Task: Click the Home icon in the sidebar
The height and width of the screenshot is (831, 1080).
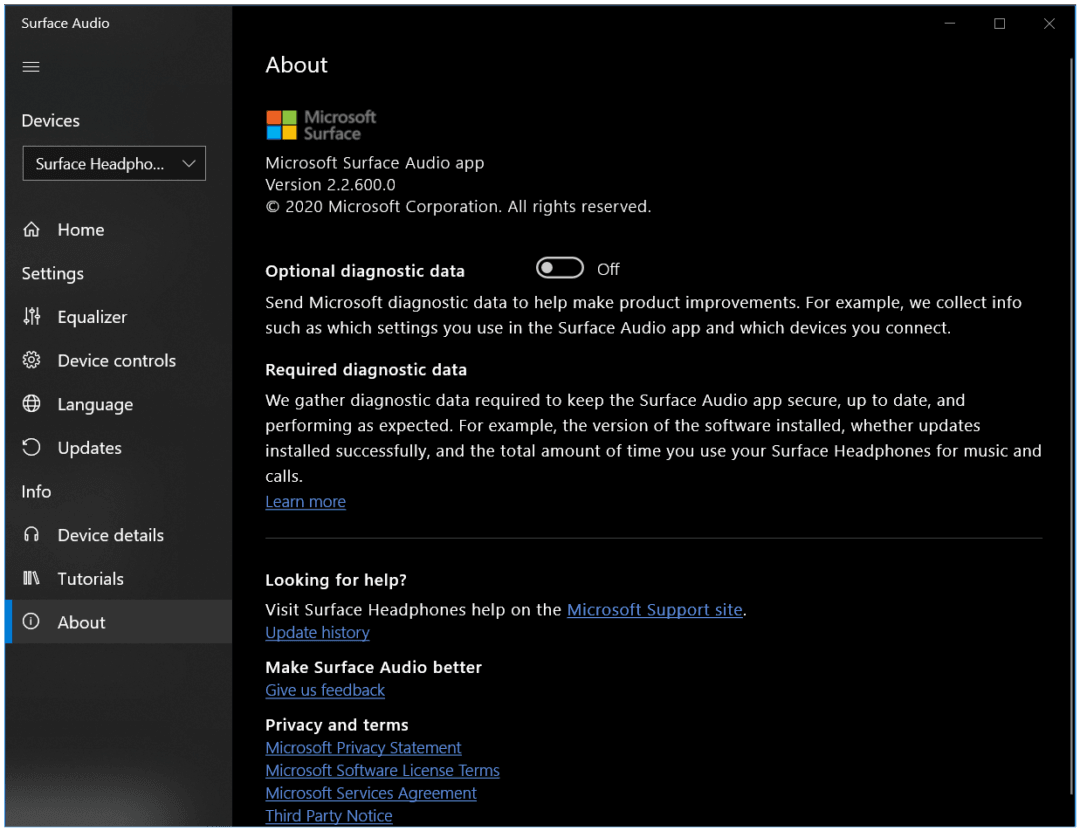Action: click(x=31, y=229)
